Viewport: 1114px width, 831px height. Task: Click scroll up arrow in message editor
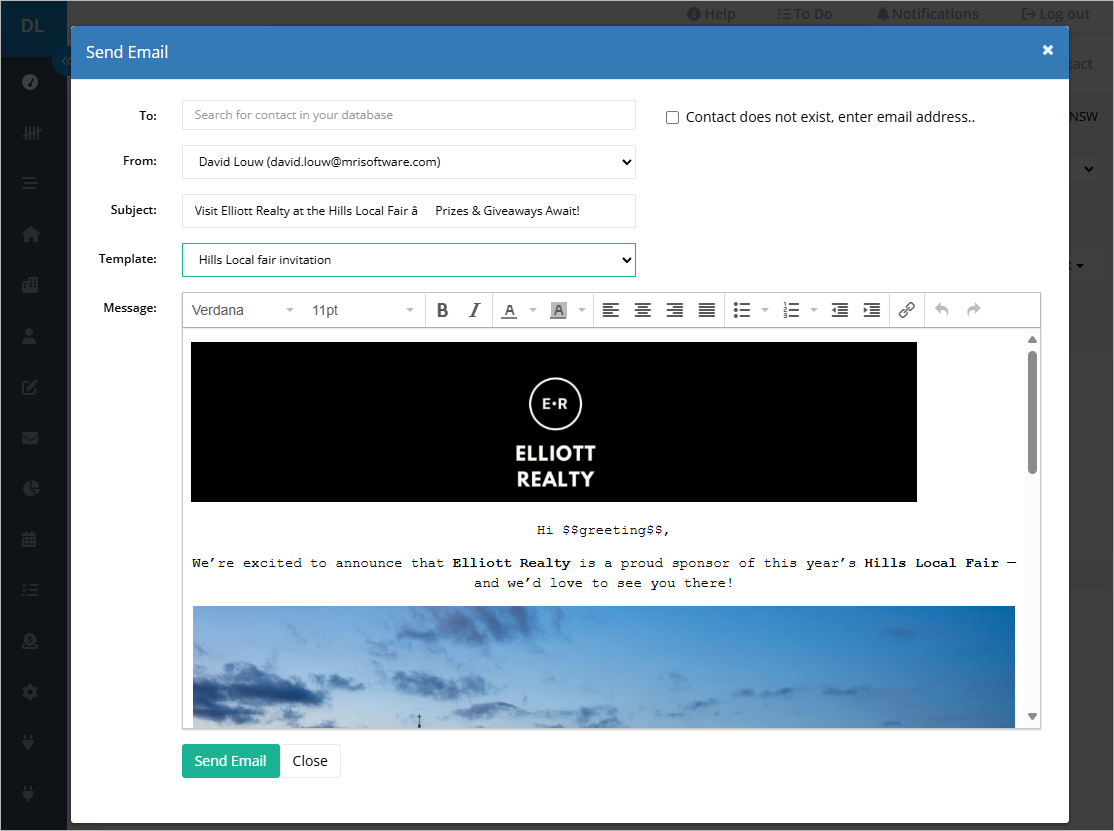pyautogui.click(x=1032, y=340)
